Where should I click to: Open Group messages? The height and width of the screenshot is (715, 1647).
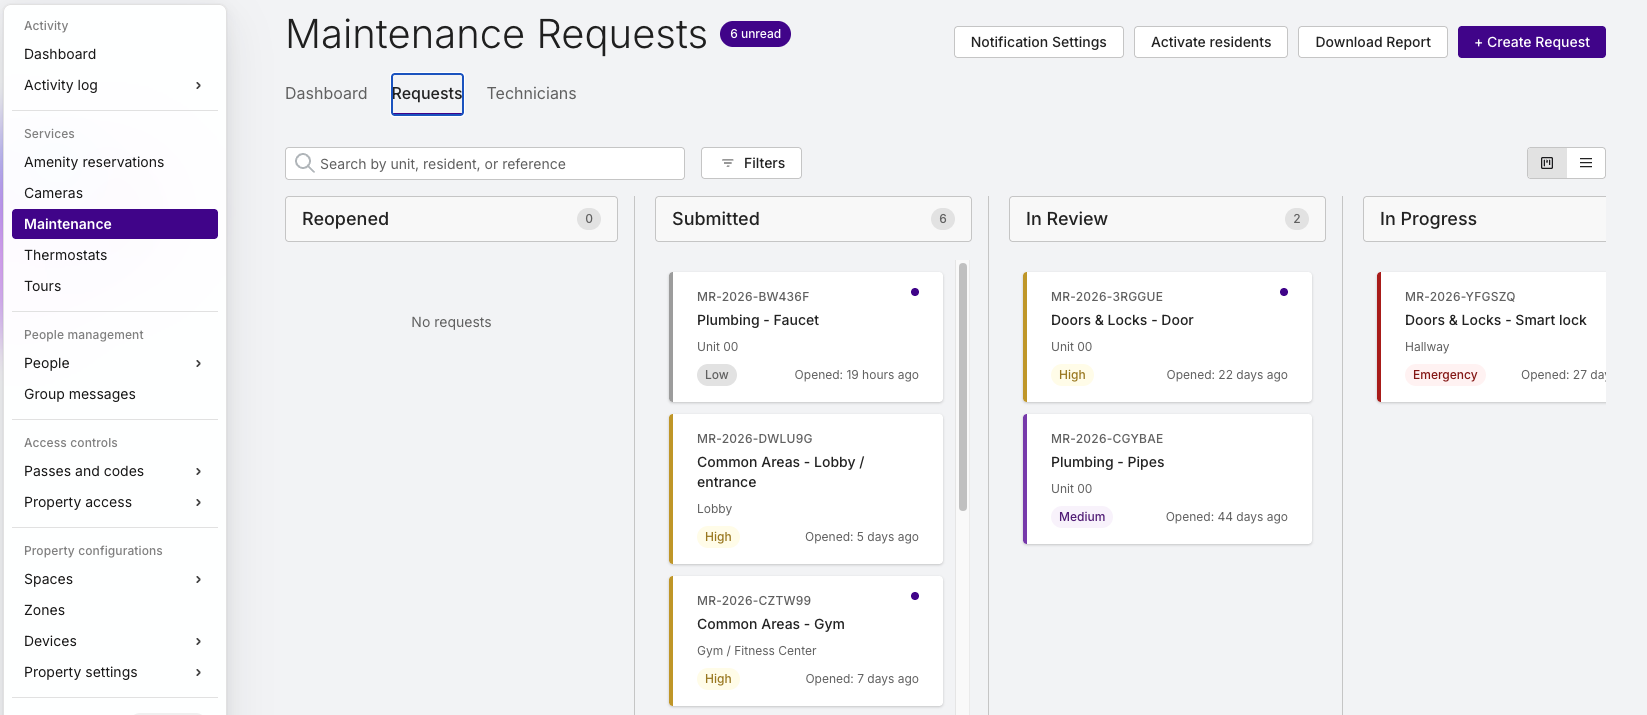click(x=115, y=394)
